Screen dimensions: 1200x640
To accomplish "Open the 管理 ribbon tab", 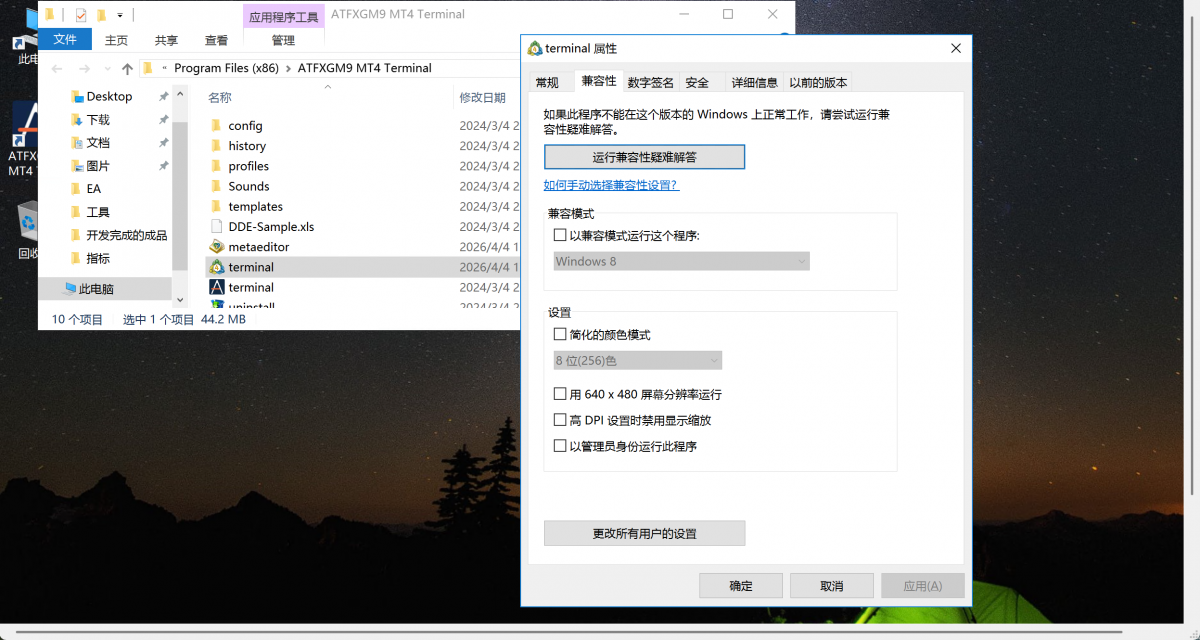I will pyautogui.click(x=283, y=40).
